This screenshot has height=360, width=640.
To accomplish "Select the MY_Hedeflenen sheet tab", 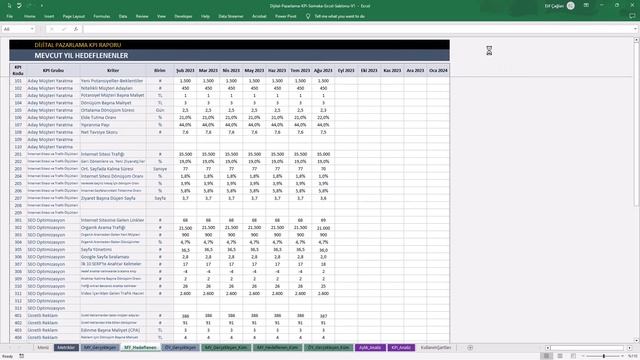I will tap(140, 348).
